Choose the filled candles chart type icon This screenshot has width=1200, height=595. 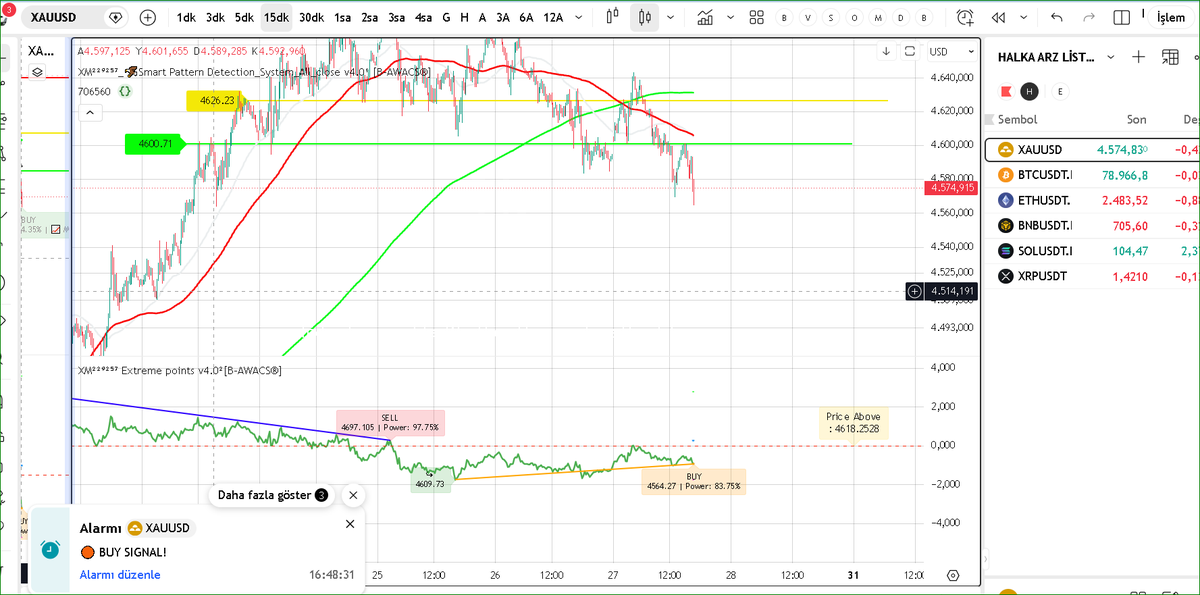[x=645, y=17]
